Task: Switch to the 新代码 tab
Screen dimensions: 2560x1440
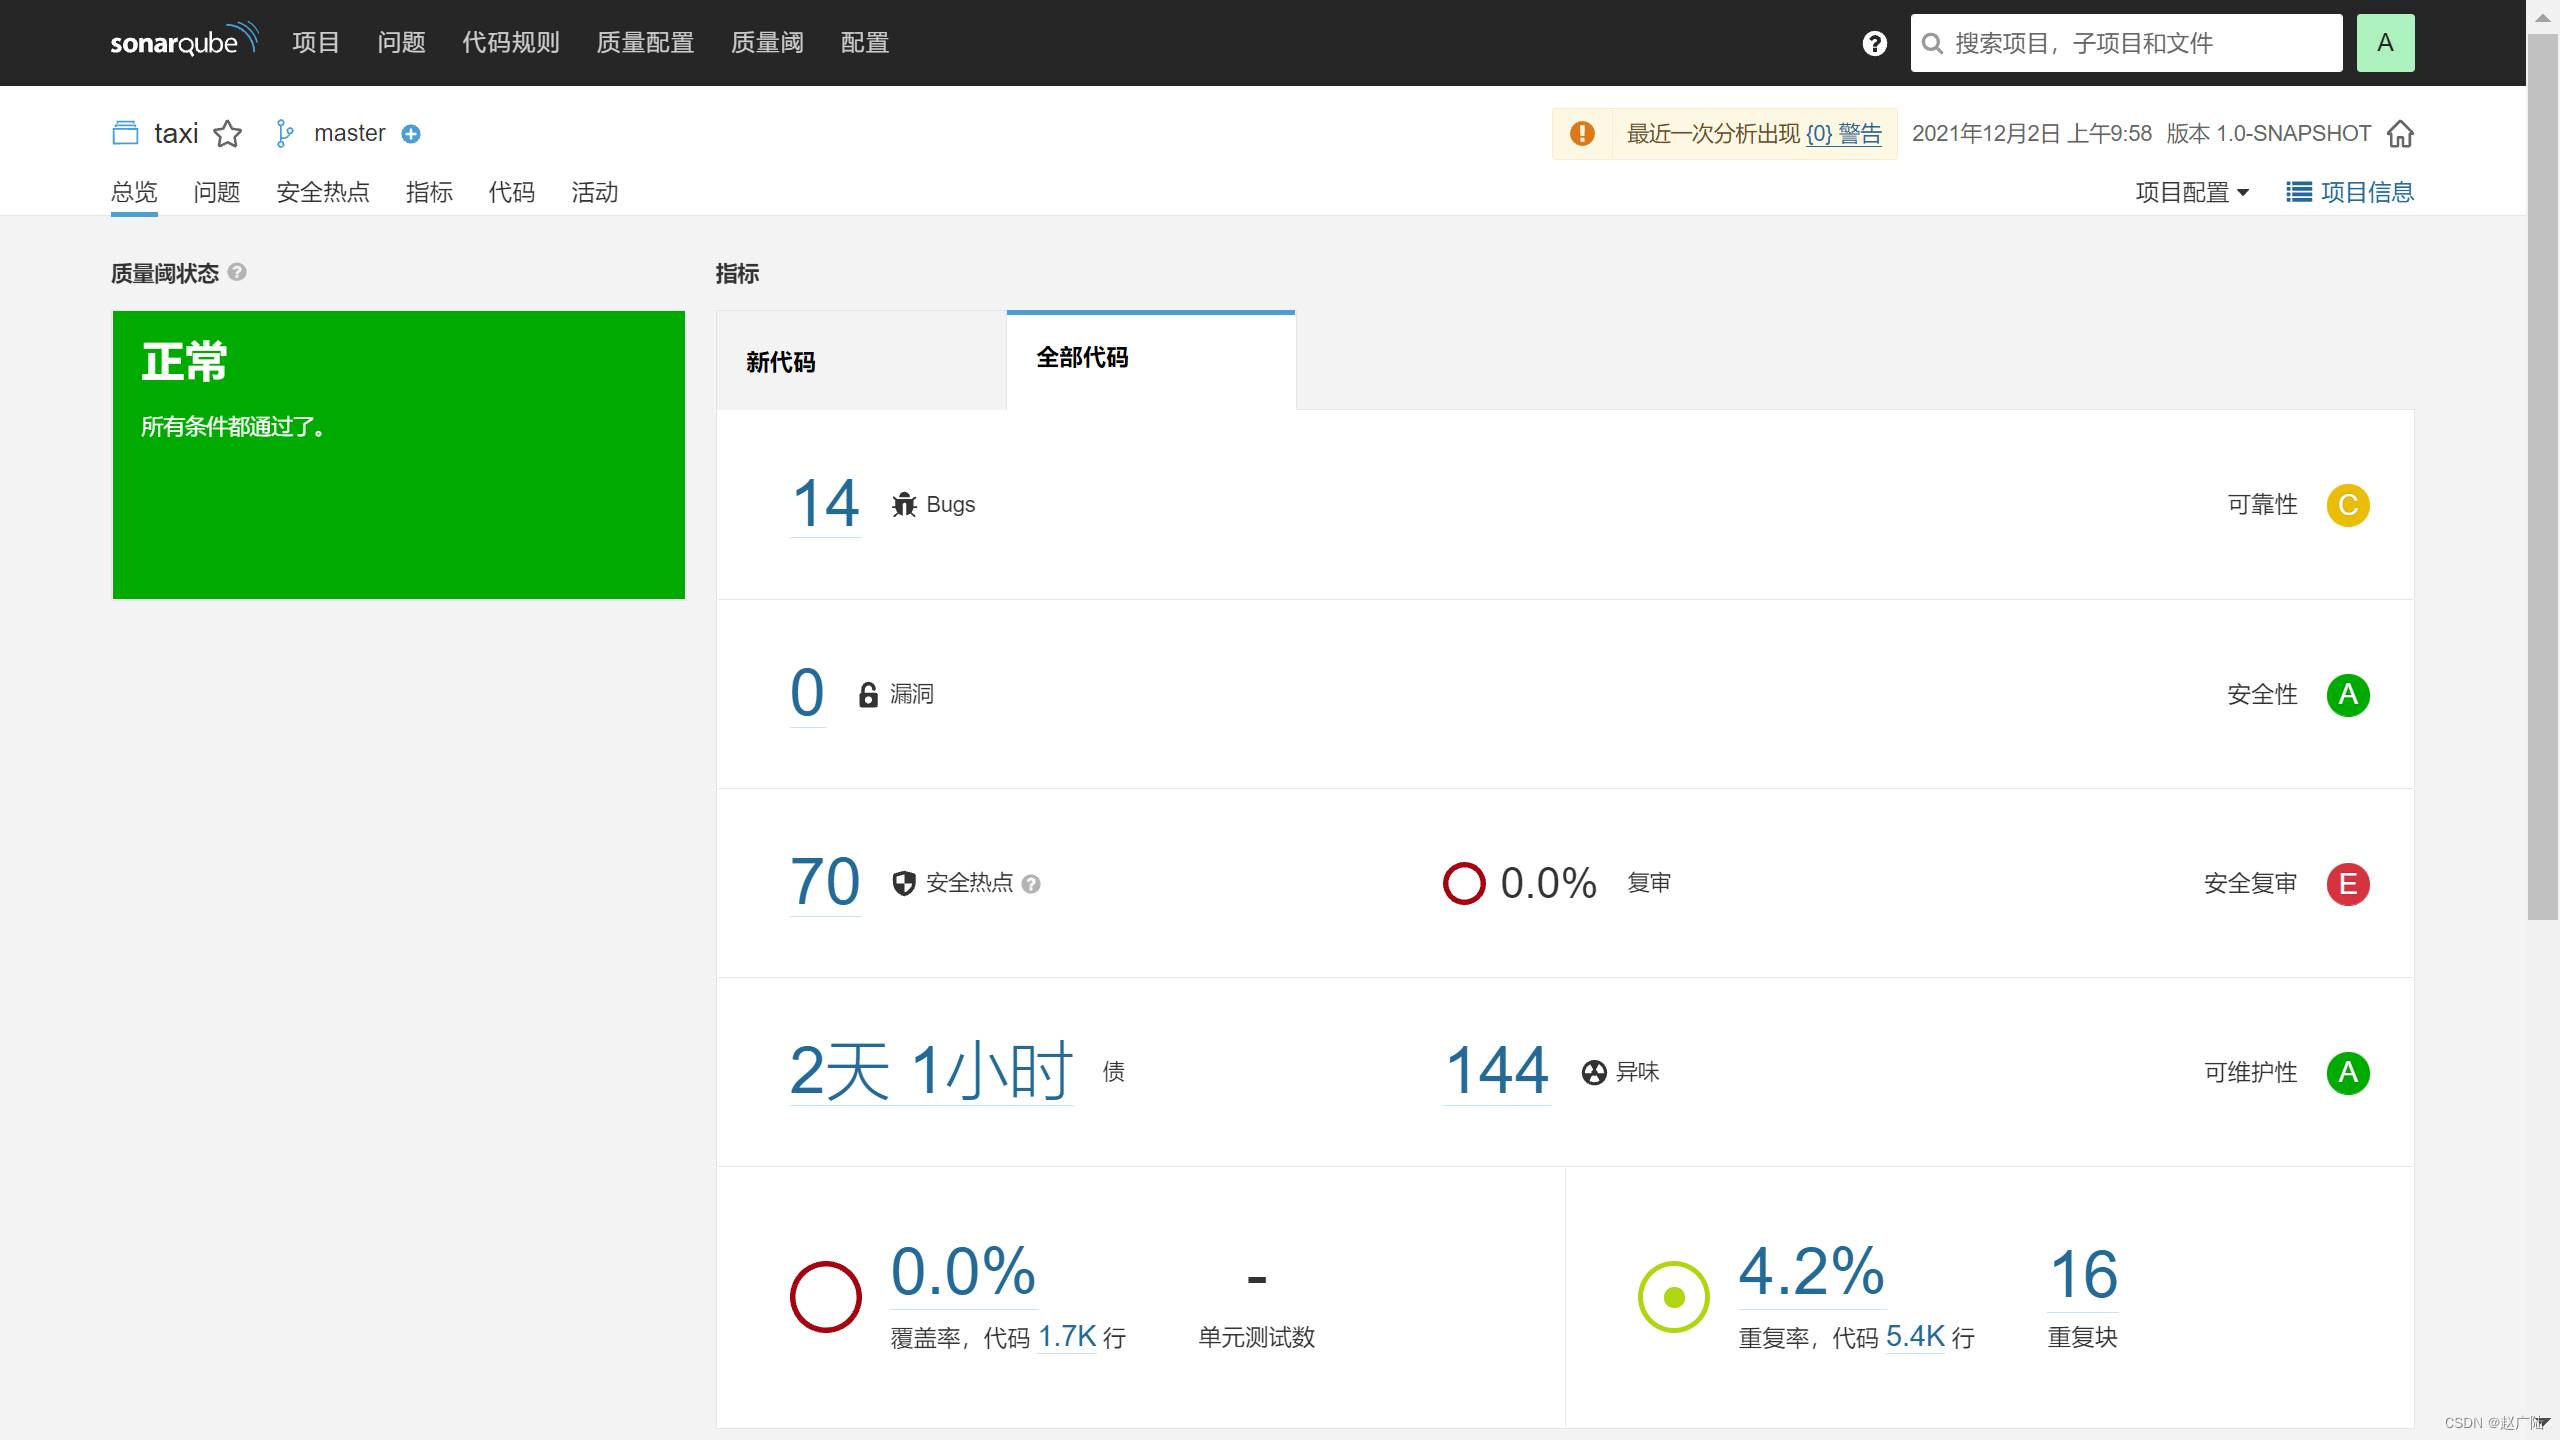Action: click(781, 362)
